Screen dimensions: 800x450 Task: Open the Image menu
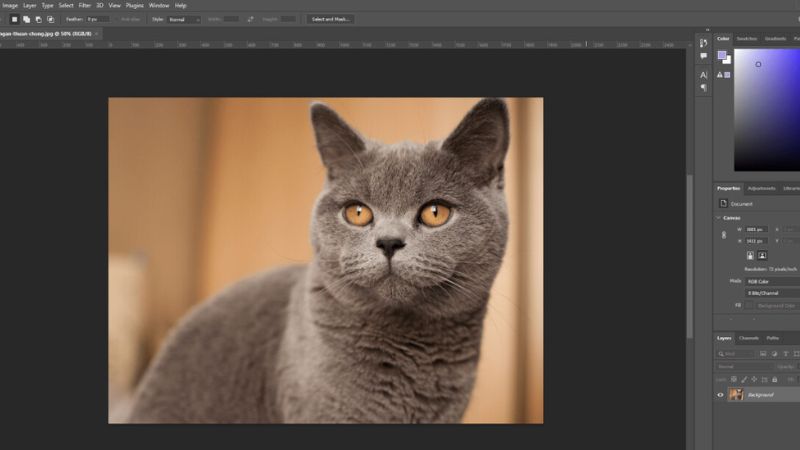[10, 6]
